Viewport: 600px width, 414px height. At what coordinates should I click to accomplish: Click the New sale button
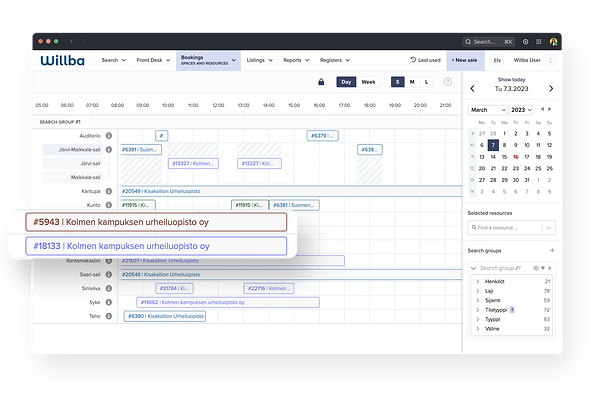pos(465,60)
